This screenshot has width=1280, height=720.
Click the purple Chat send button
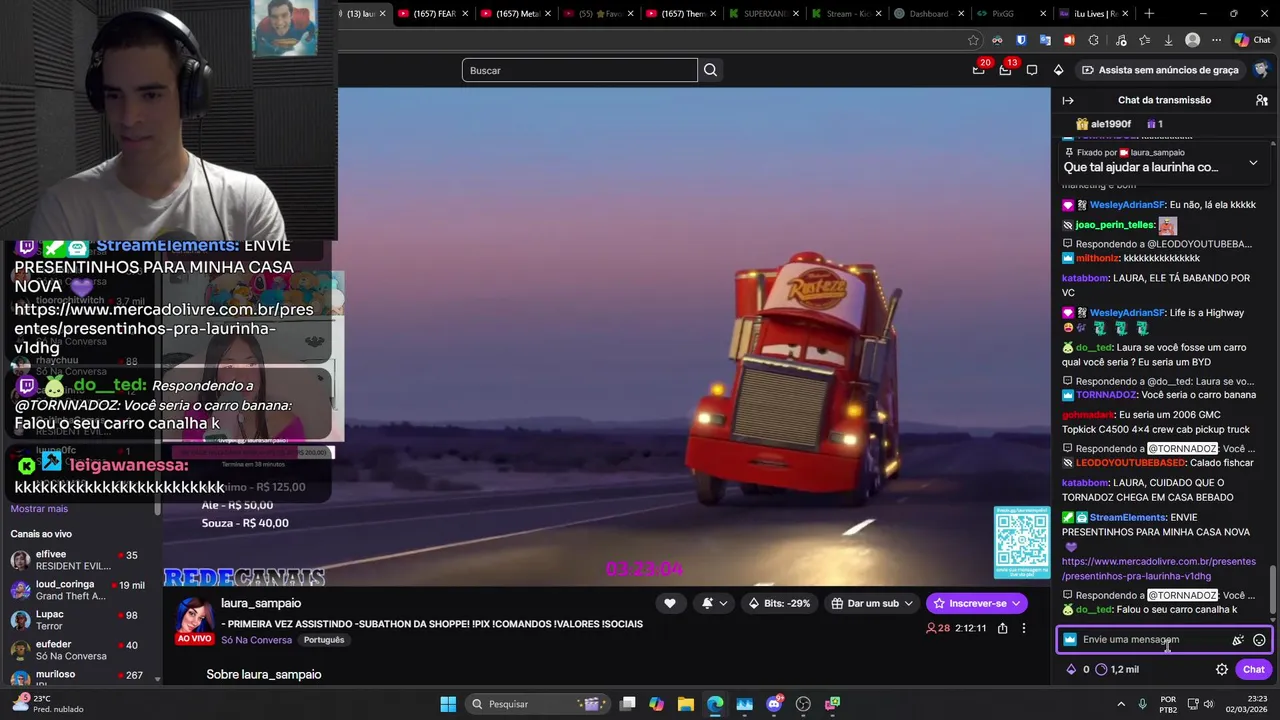[x=1253, y=669]
